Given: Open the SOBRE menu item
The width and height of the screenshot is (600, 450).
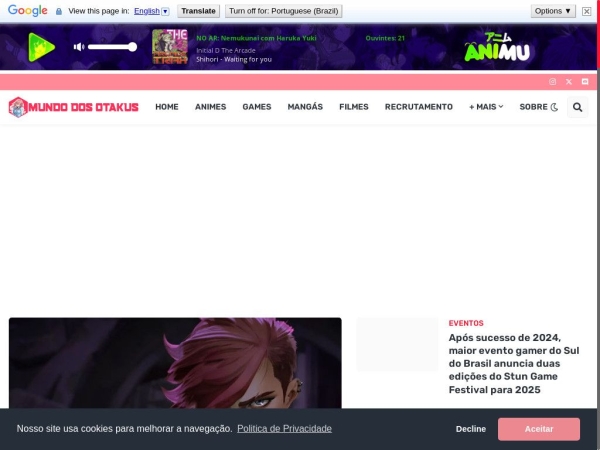Looking at the screenshot, I should click(x=533, y=107).
